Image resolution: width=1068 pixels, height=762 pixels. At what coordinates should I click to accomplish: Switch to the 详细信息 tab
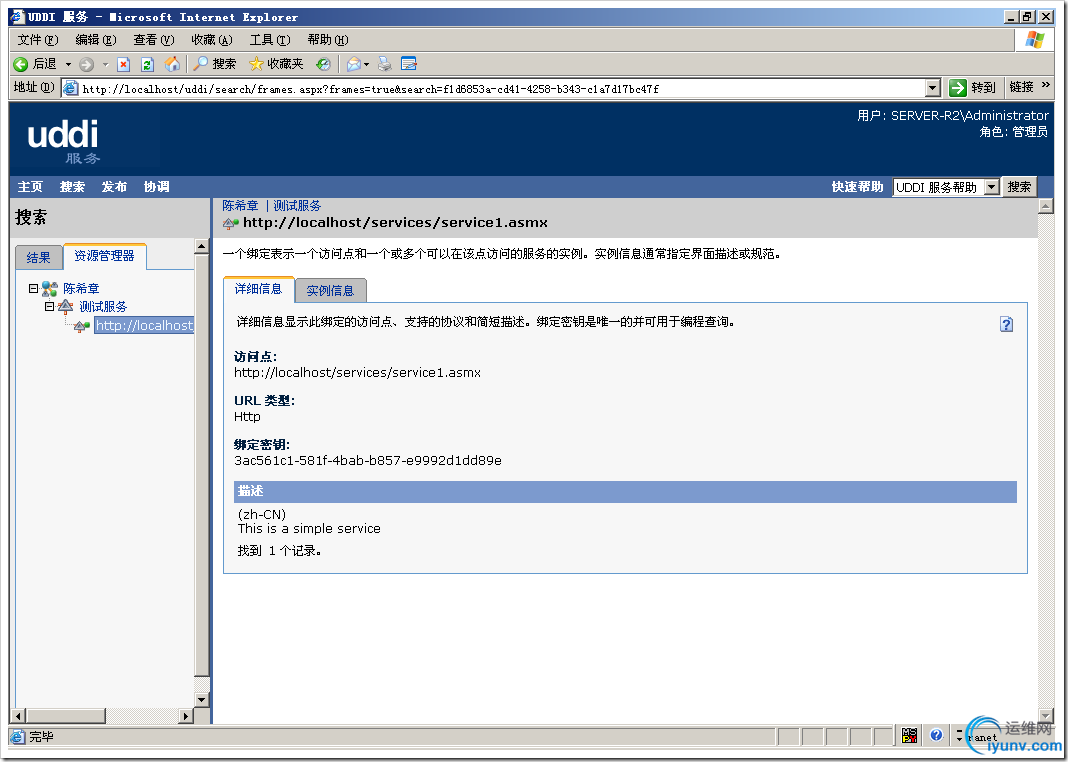point(259,289)
